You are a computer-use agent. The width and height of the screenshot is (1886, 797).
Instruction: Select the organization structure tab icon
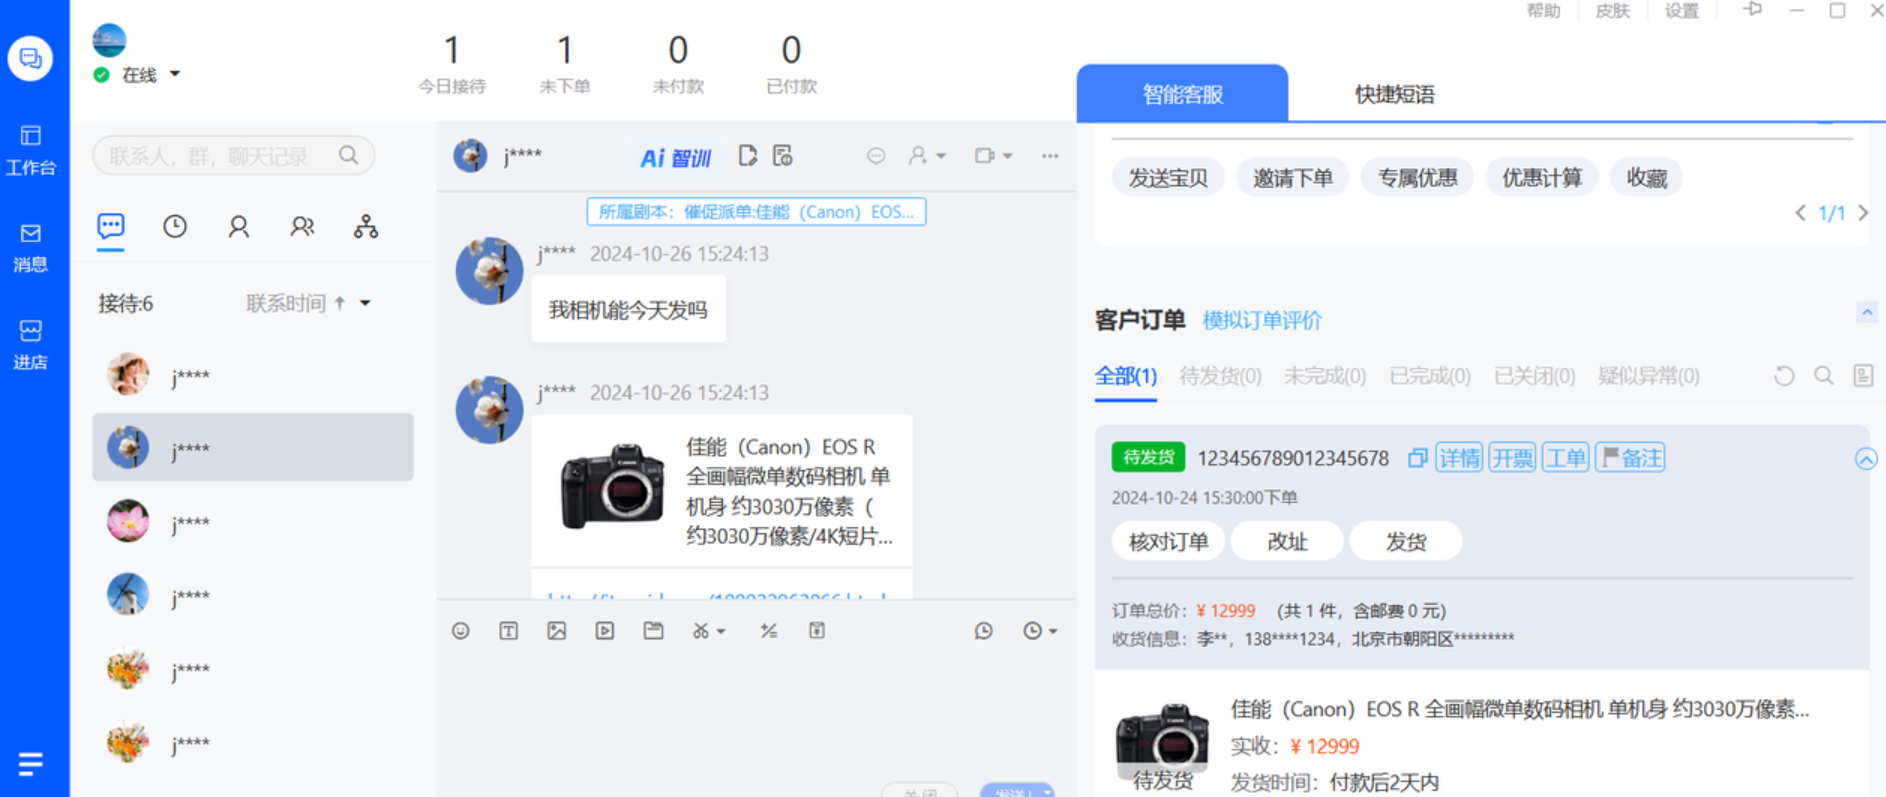click(366, 226)
